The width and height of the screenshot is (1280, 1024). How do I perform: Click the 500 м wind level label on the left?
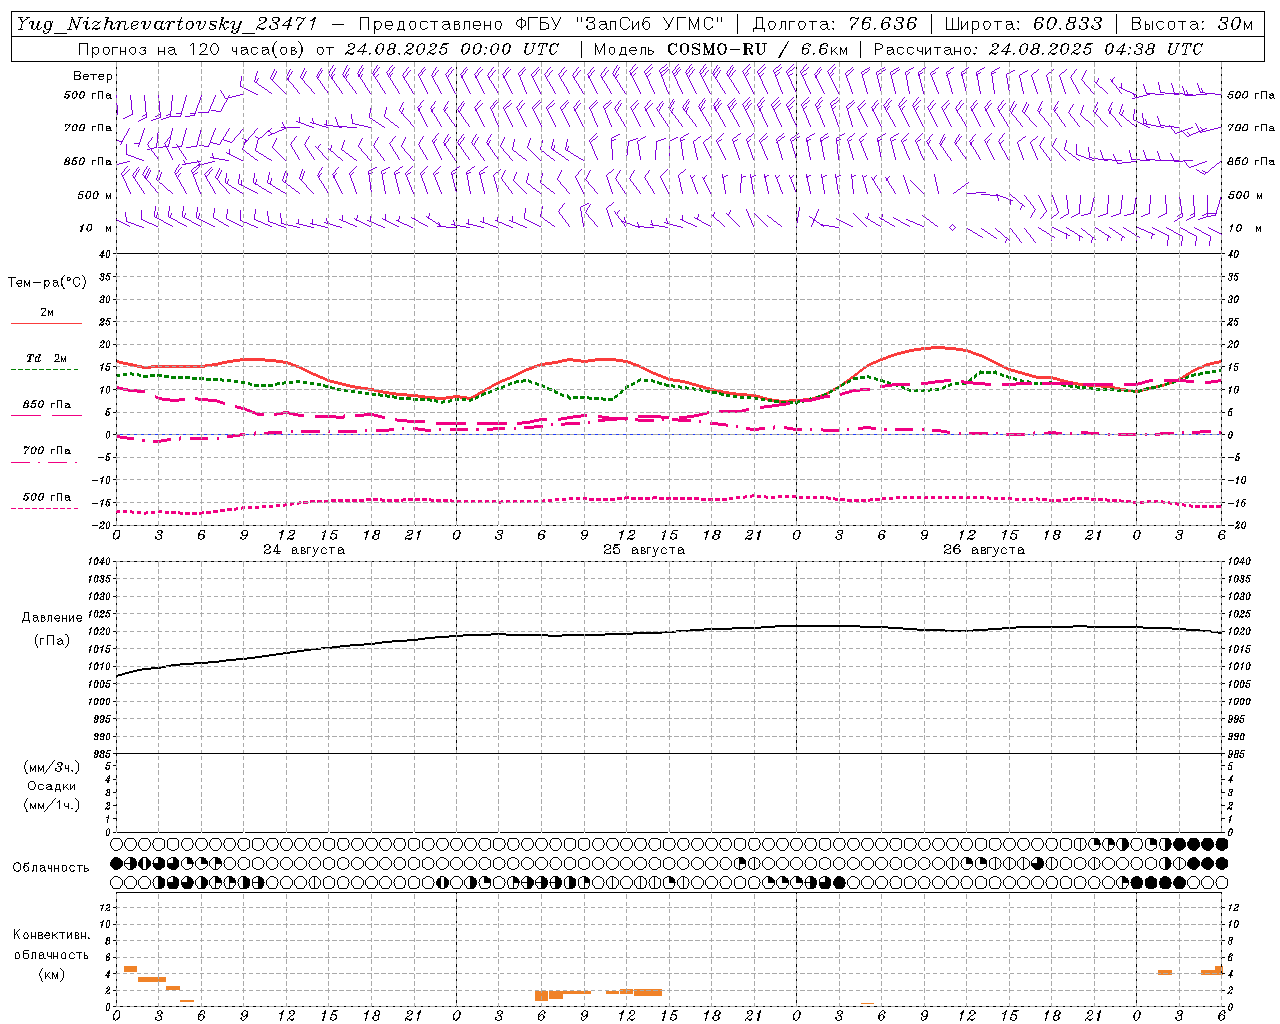pyautogui.click(x=95, y=195)
